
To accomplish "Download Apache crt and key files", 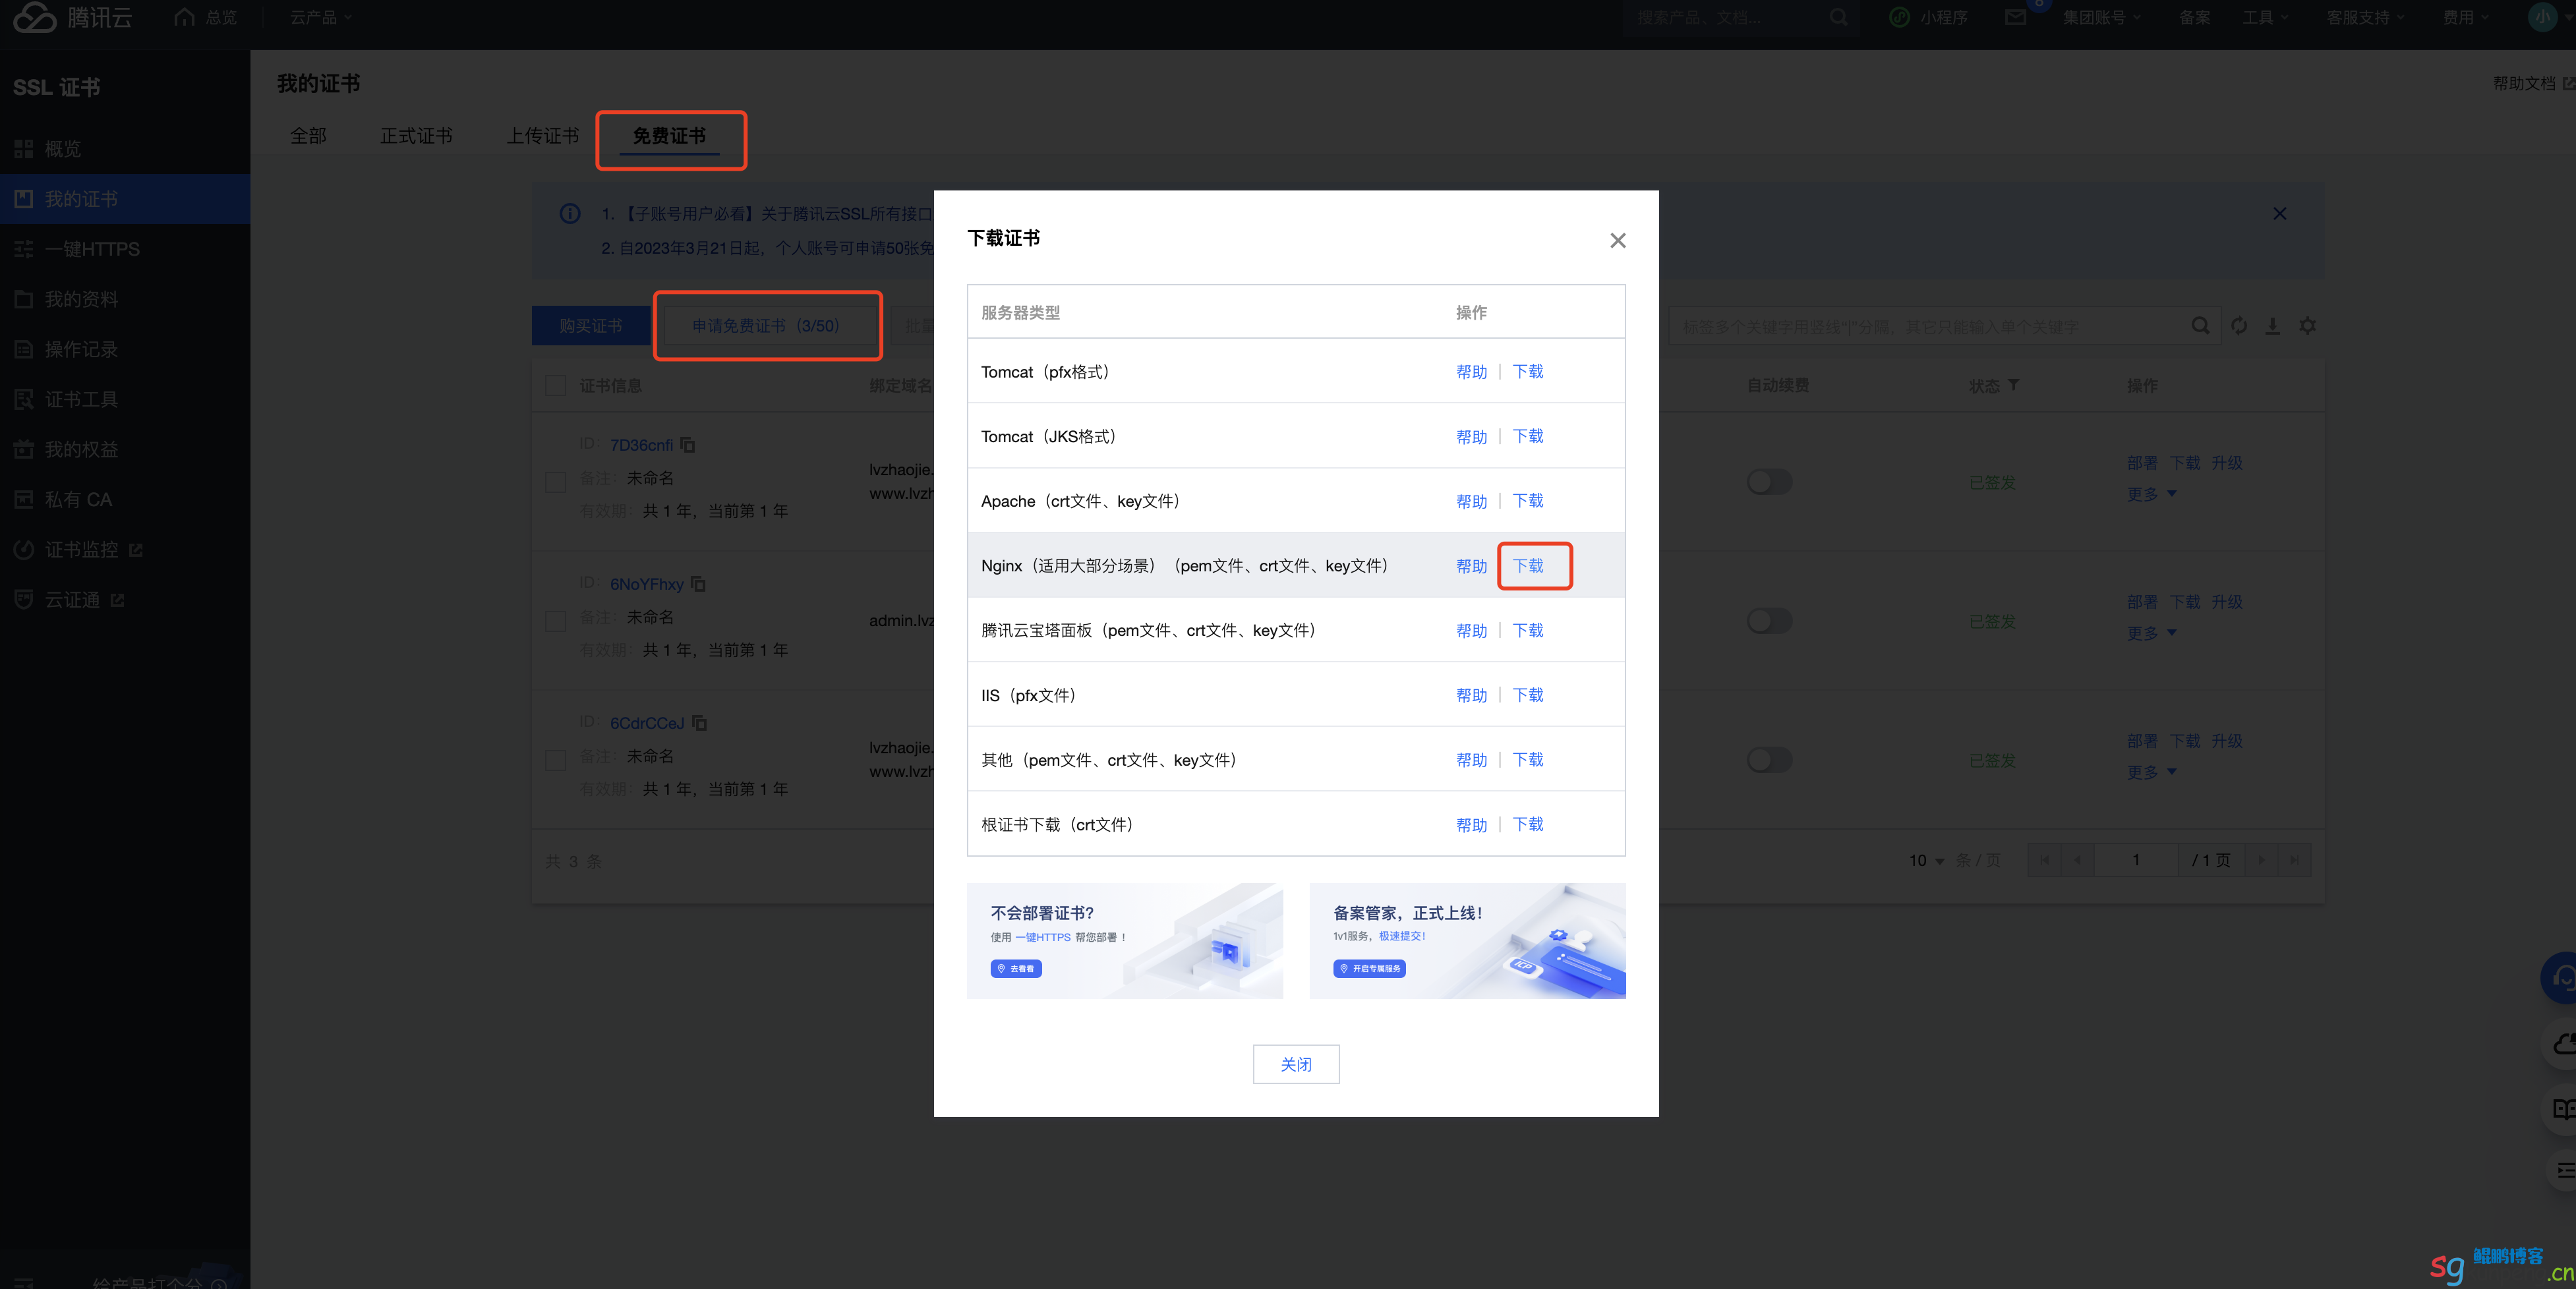I will (x=1528, y=501).
